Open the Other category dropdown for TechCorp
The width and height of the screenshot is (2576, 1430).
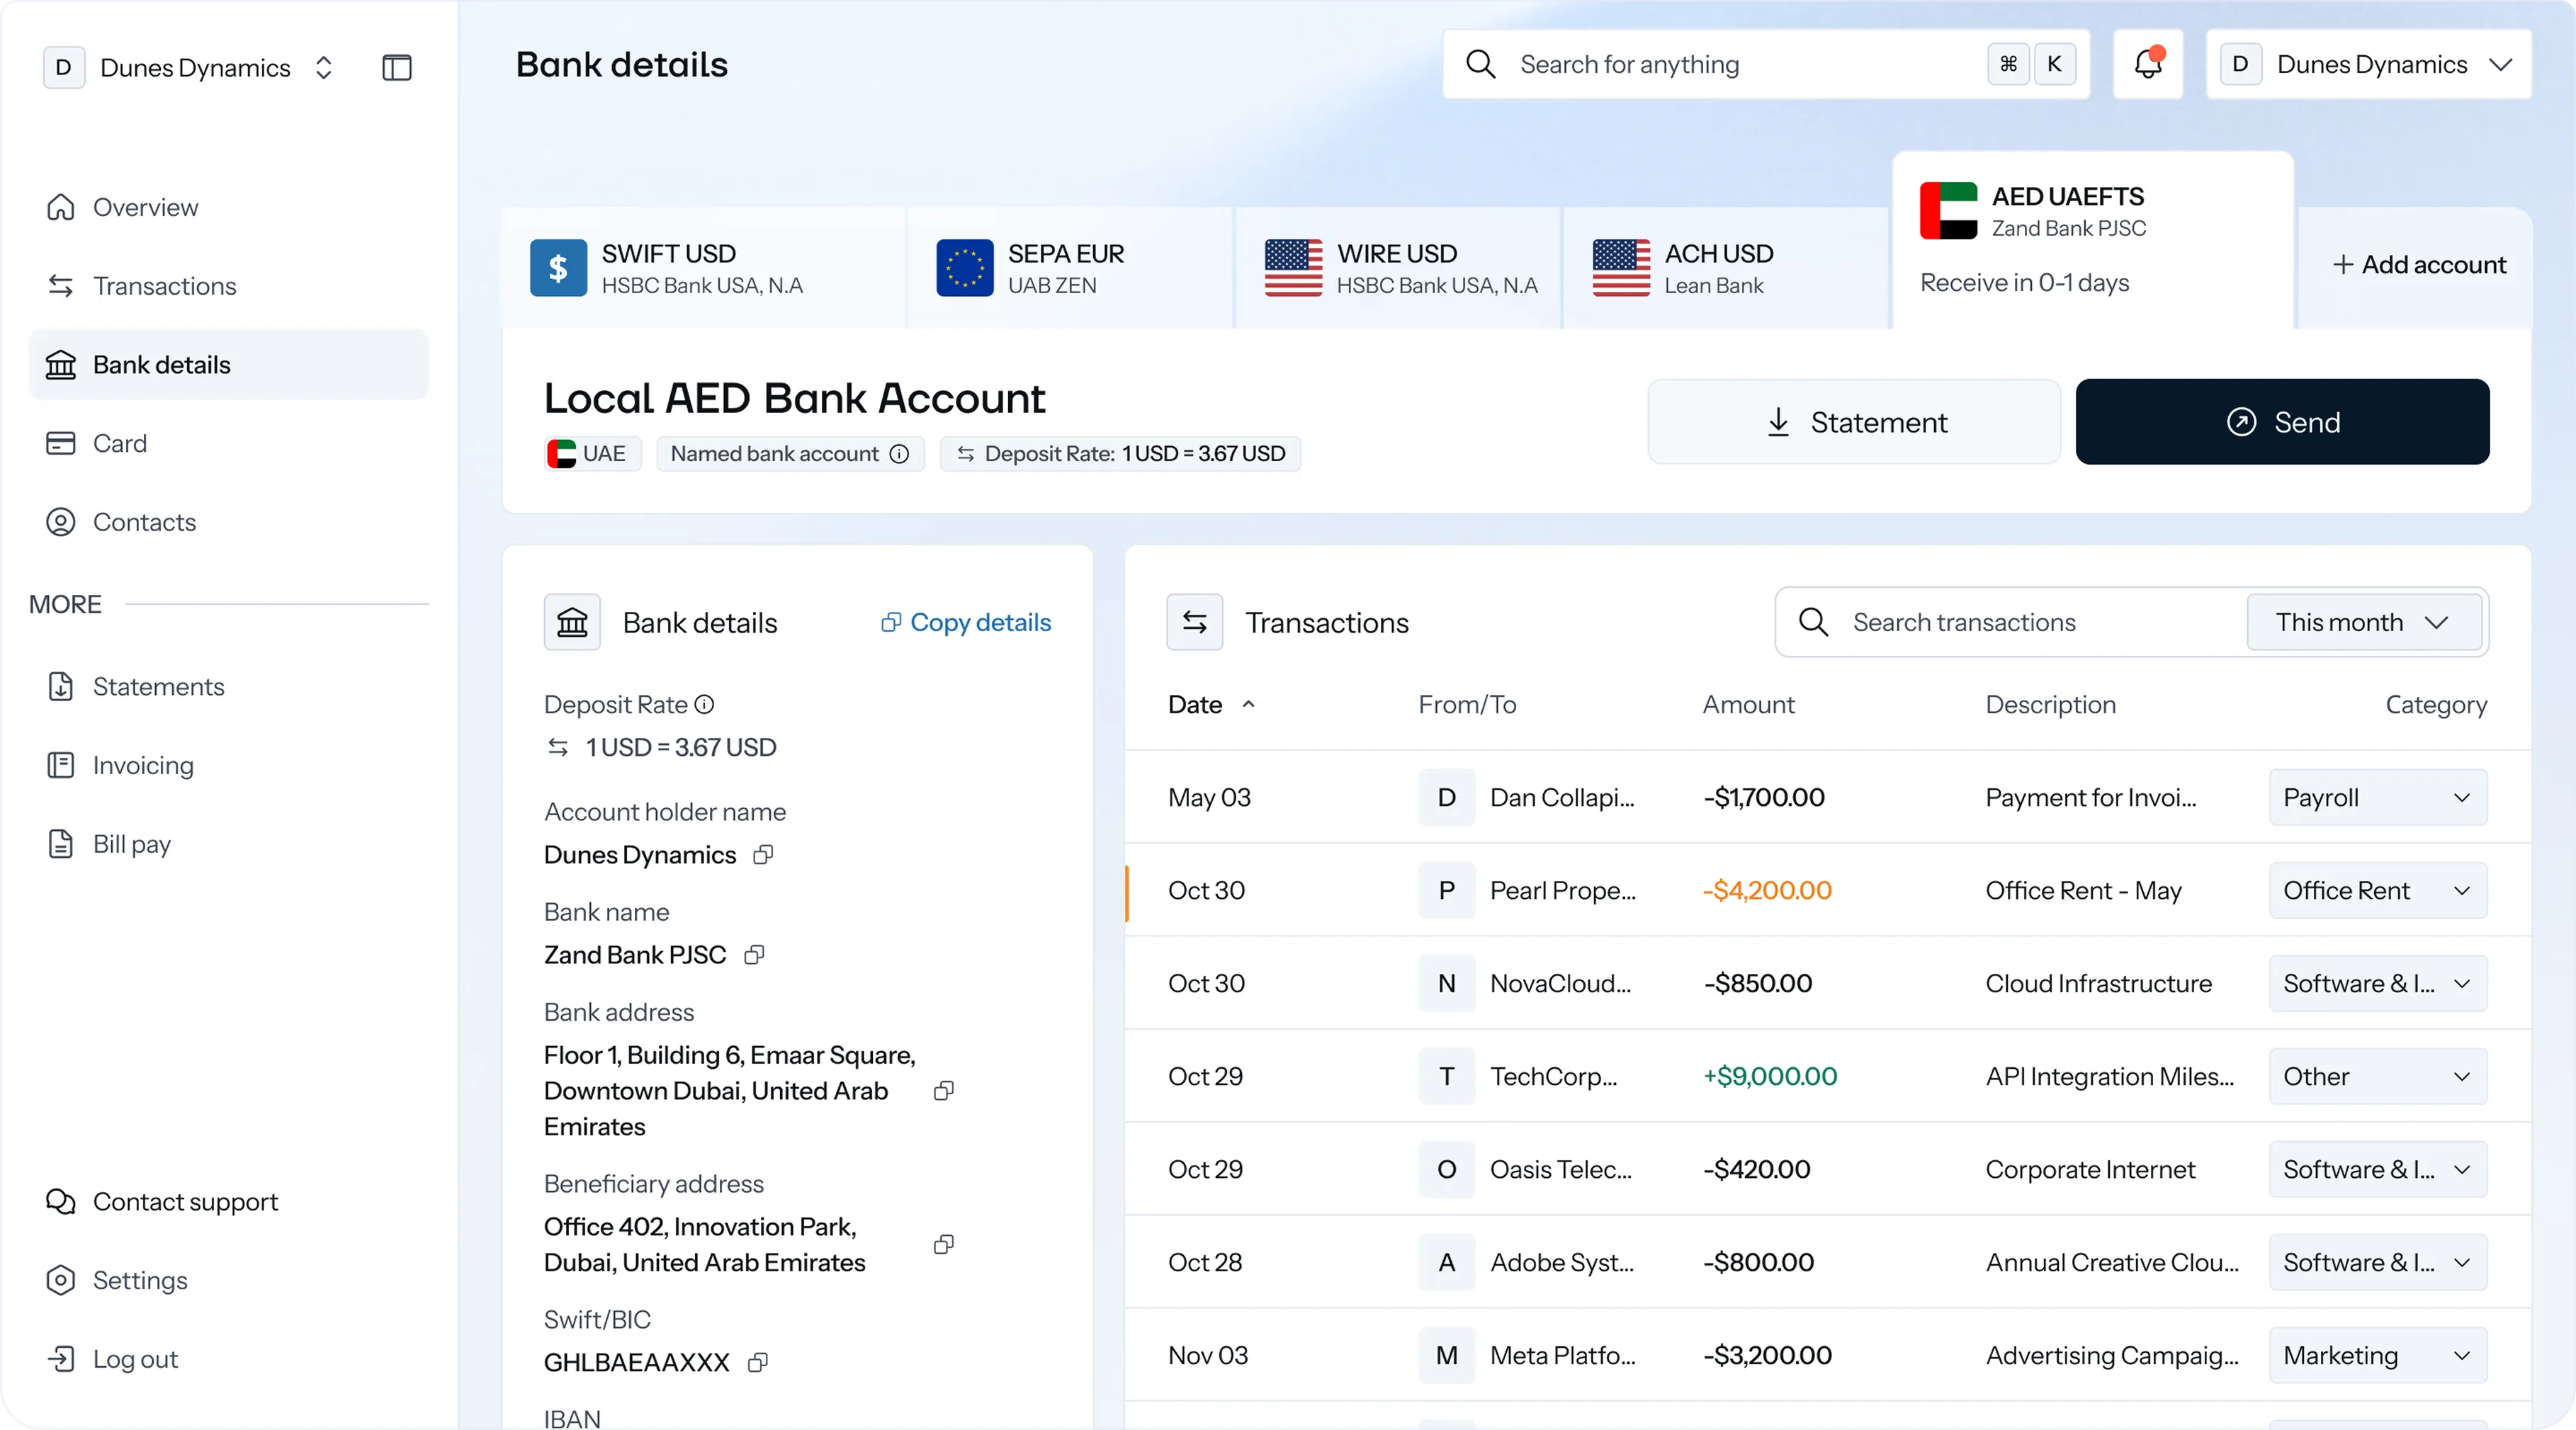[x=2377, y=1076]
